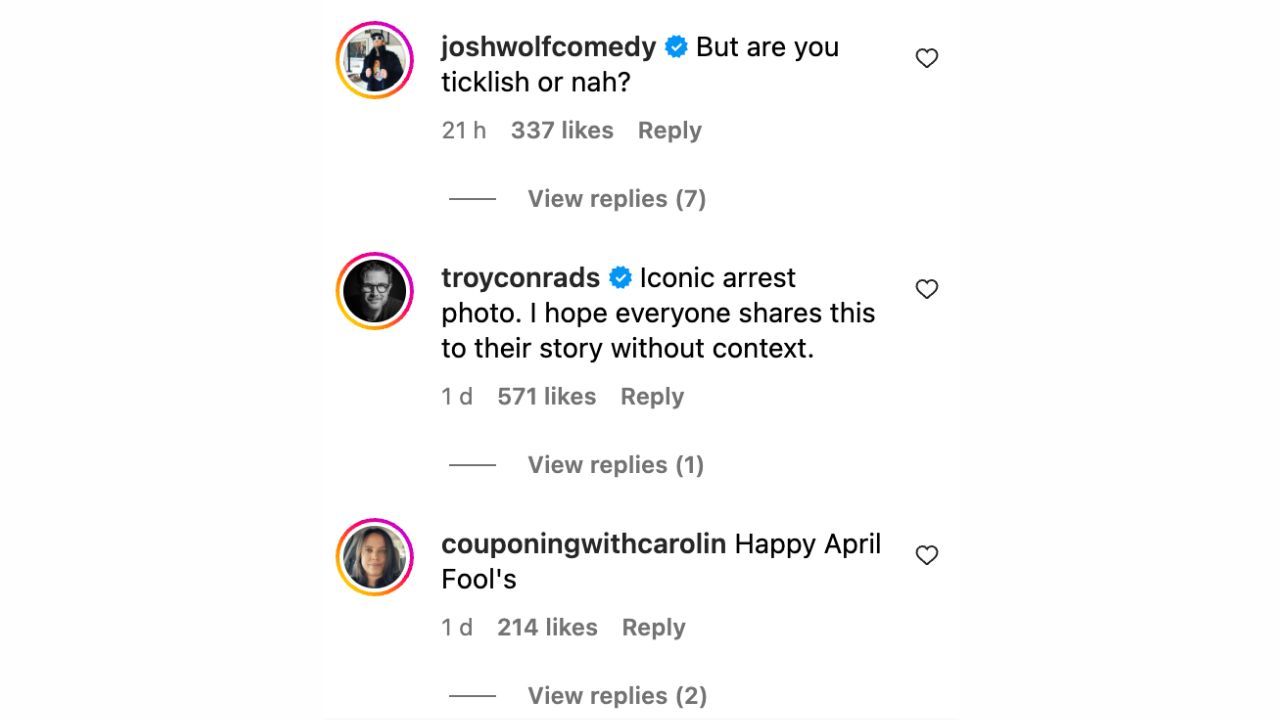Open joshwolfcomedy profile picture
This screenshot has width=1280, height=720.
click(375, 60)
